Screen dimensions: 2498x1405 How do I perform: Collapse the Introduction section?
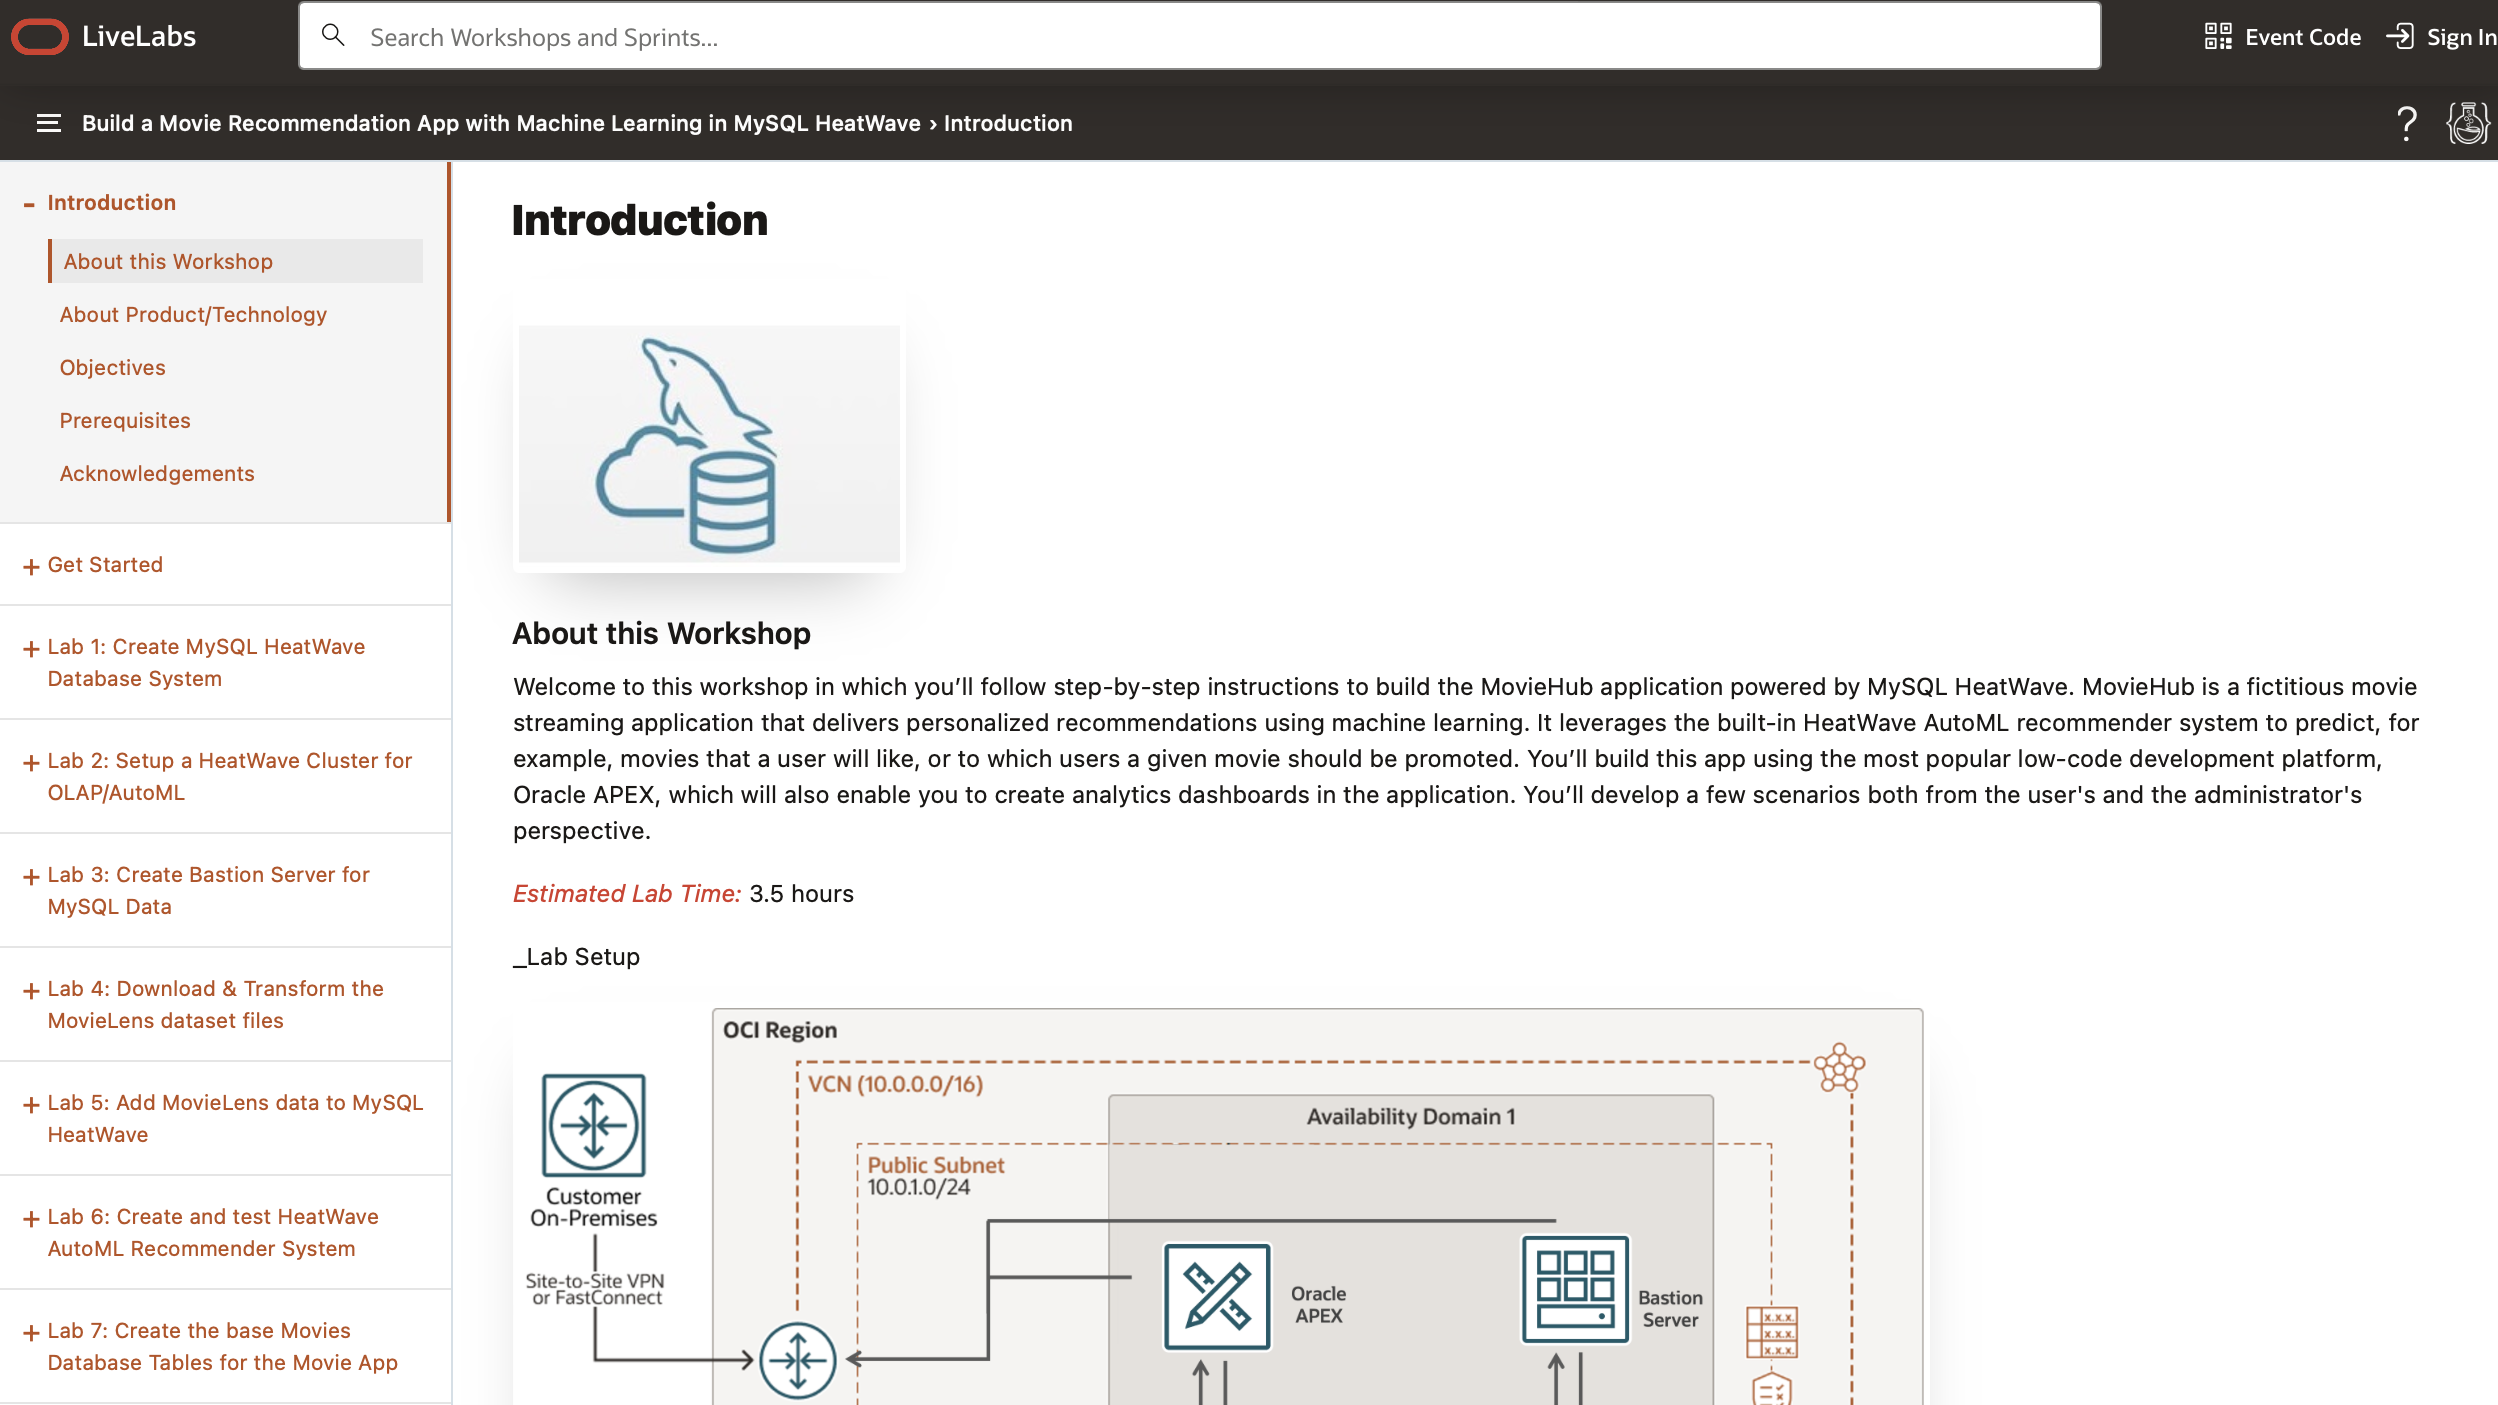[x=29, y=202]
